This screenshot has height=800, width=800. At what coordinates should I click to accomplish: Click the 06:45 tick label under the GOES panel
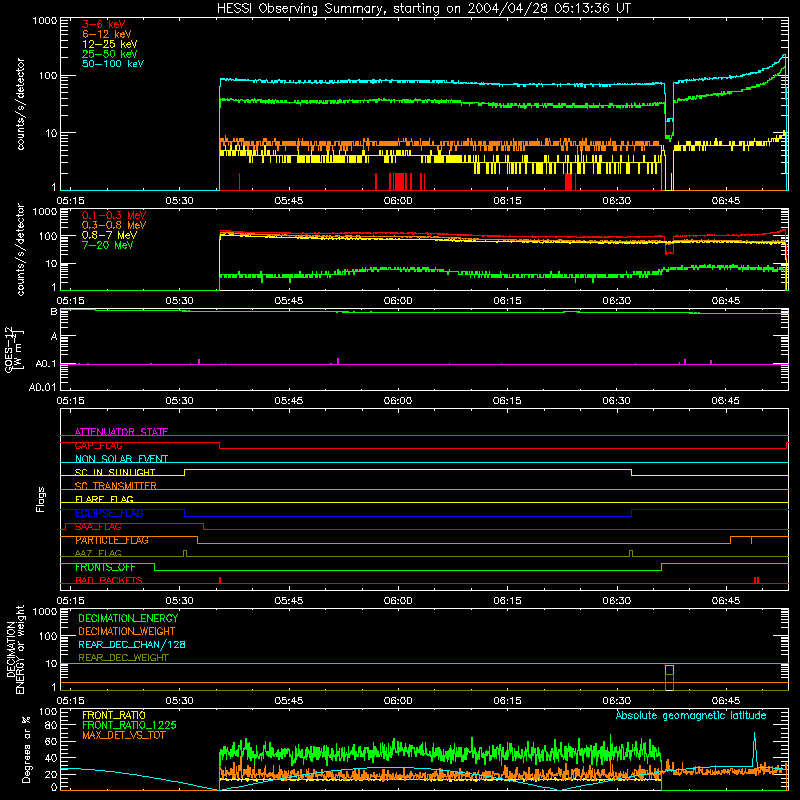(x=726, y=401)
